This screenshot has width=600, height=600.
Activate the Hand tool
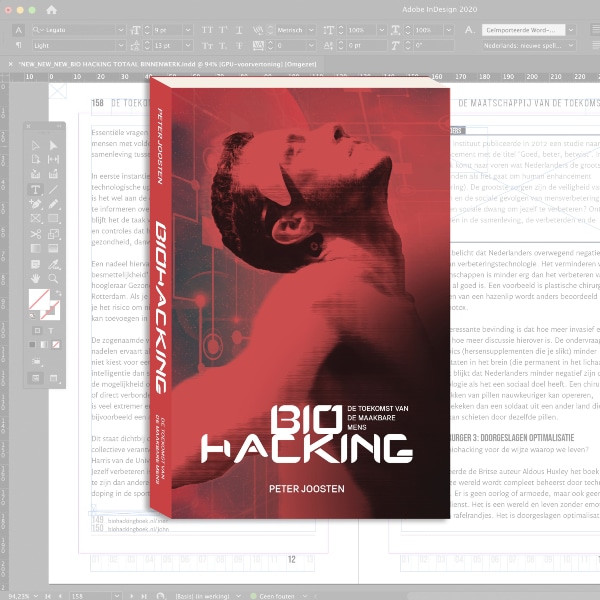(x=36, y=279)
